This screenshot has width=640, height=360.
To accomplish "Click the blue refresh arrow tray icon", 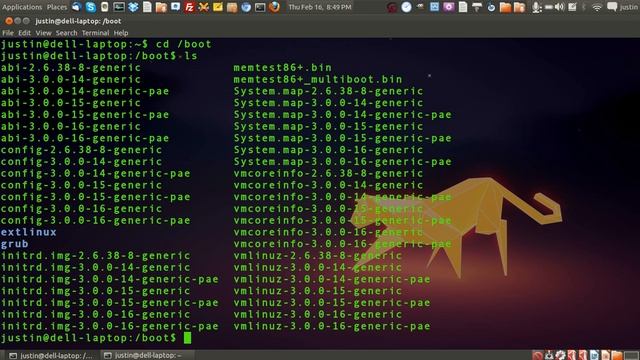I will tap(491, 7).
